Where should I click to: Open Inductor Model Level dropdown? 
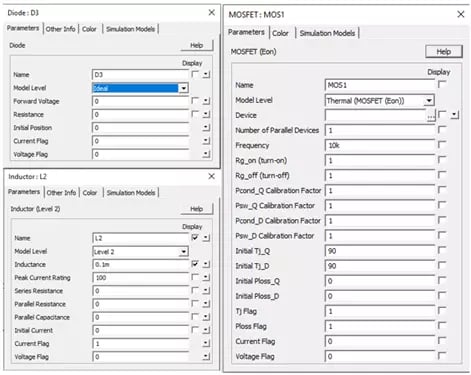click(183, 252)
